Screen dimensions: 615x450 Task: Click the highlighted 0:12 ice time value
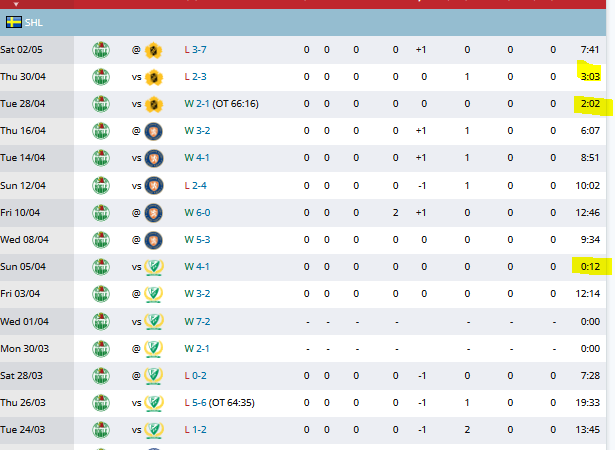pos(590,267)
